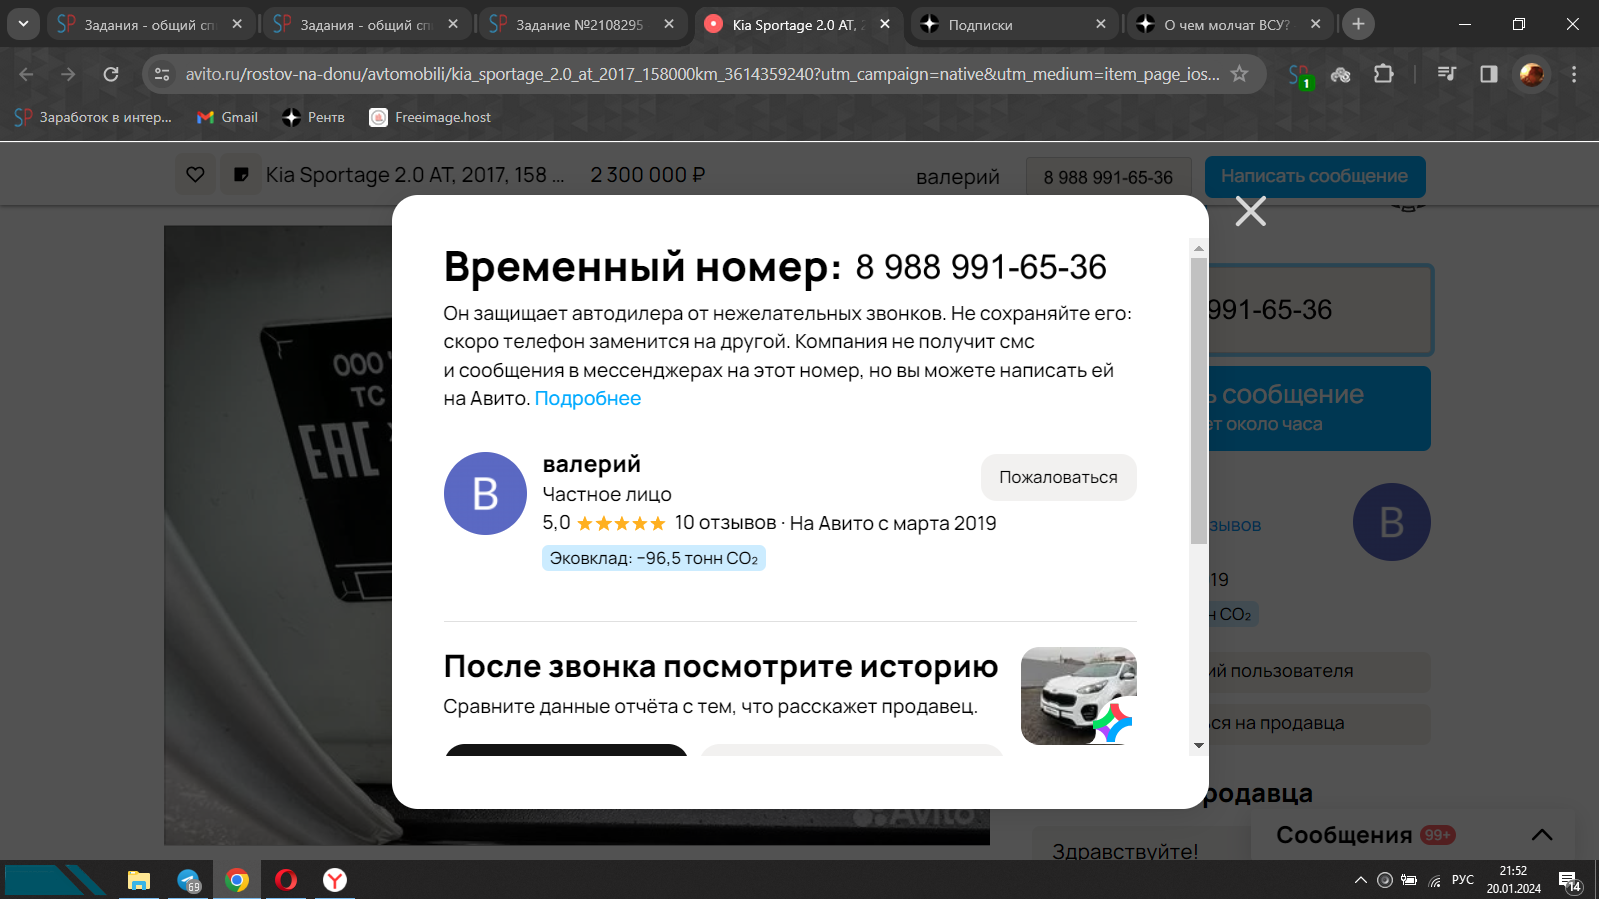Open валерий's avatar in the popup
The image size is (1599, 899).
[x=485, y=493]
